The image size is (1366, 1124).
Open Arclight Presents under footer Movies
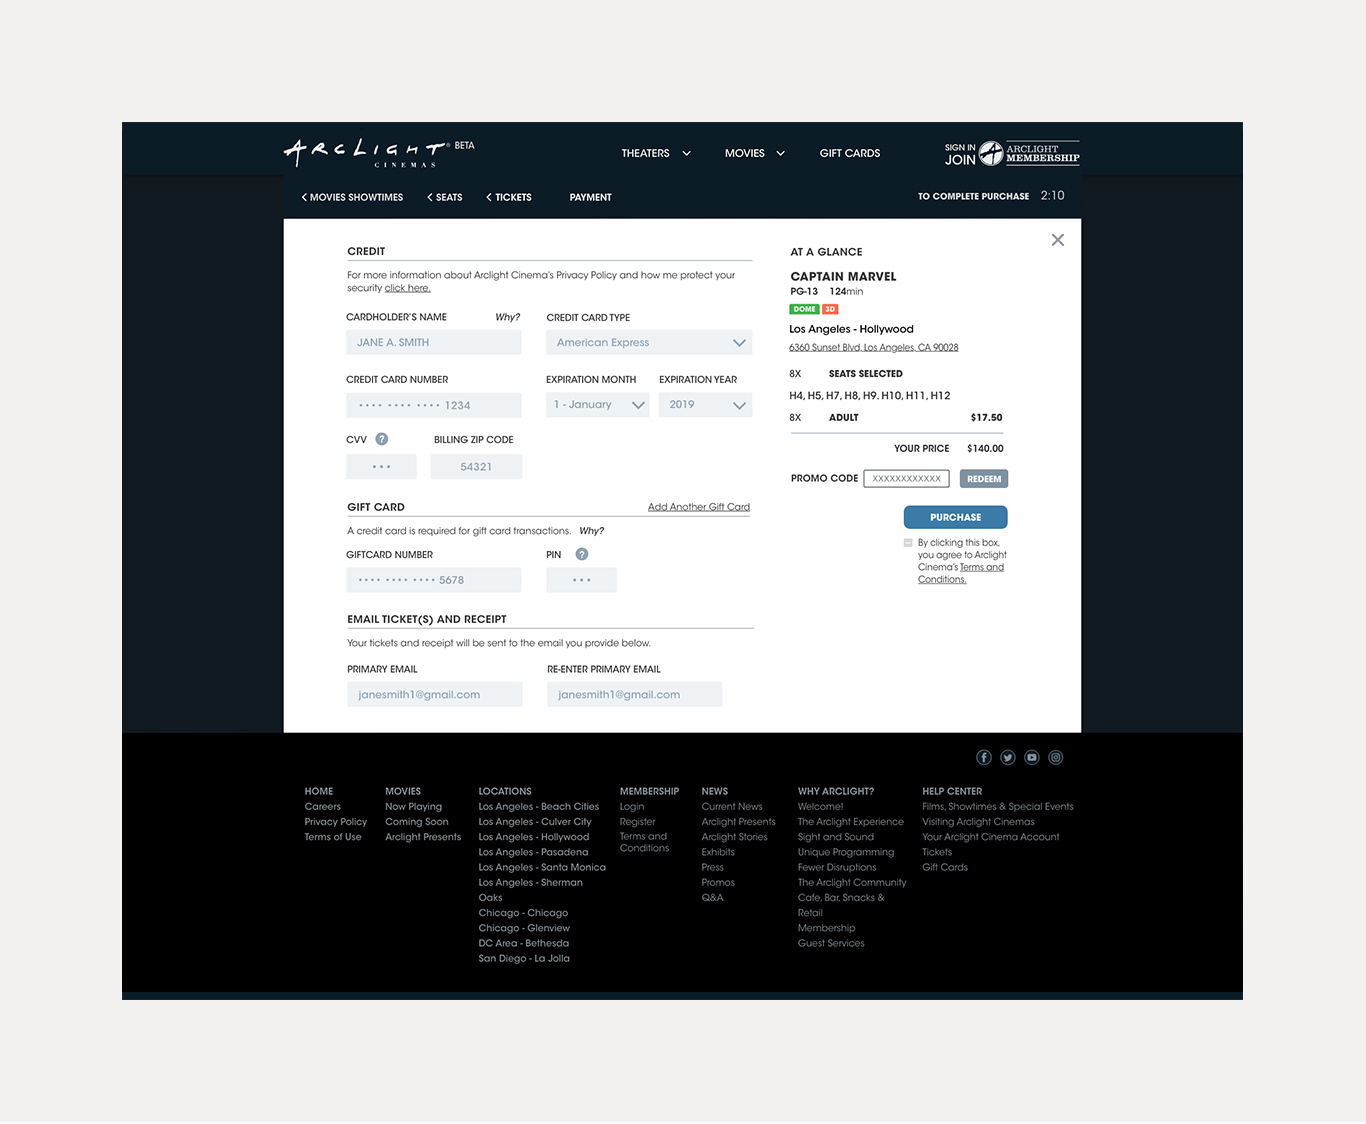click(x=423, y=837)
